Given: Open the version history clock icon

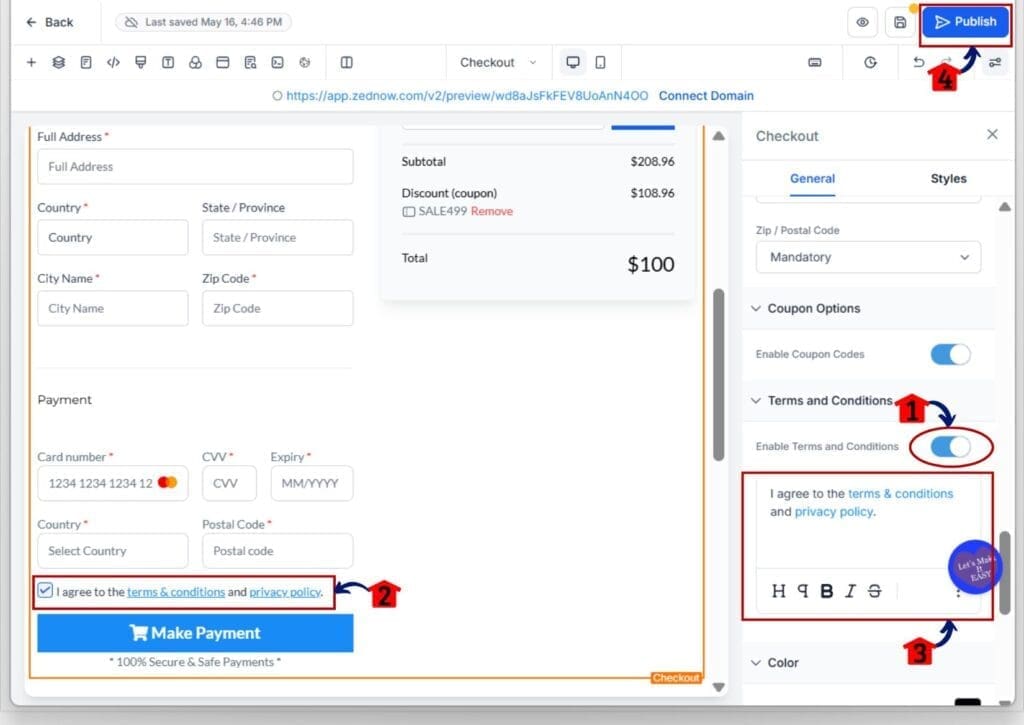Looking at the screenshot, I should [870, 62].
